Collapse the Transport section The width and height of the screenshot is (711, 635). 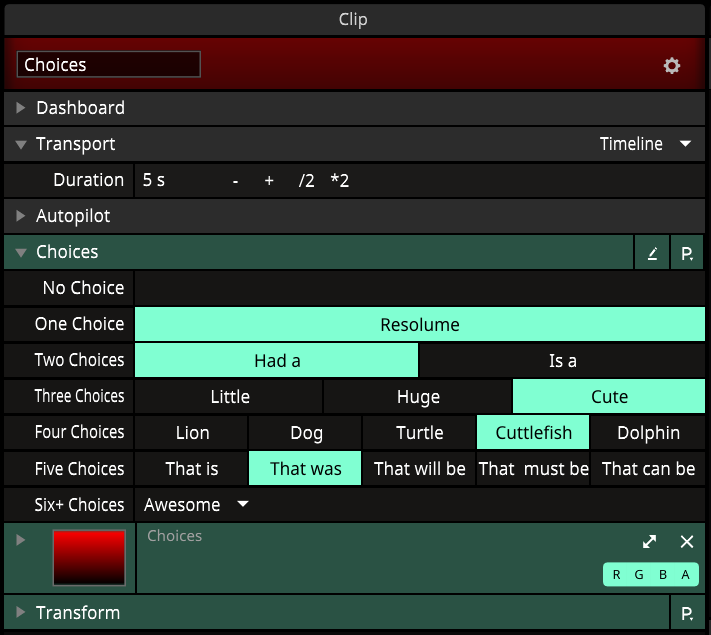click(x=20, y=144)
